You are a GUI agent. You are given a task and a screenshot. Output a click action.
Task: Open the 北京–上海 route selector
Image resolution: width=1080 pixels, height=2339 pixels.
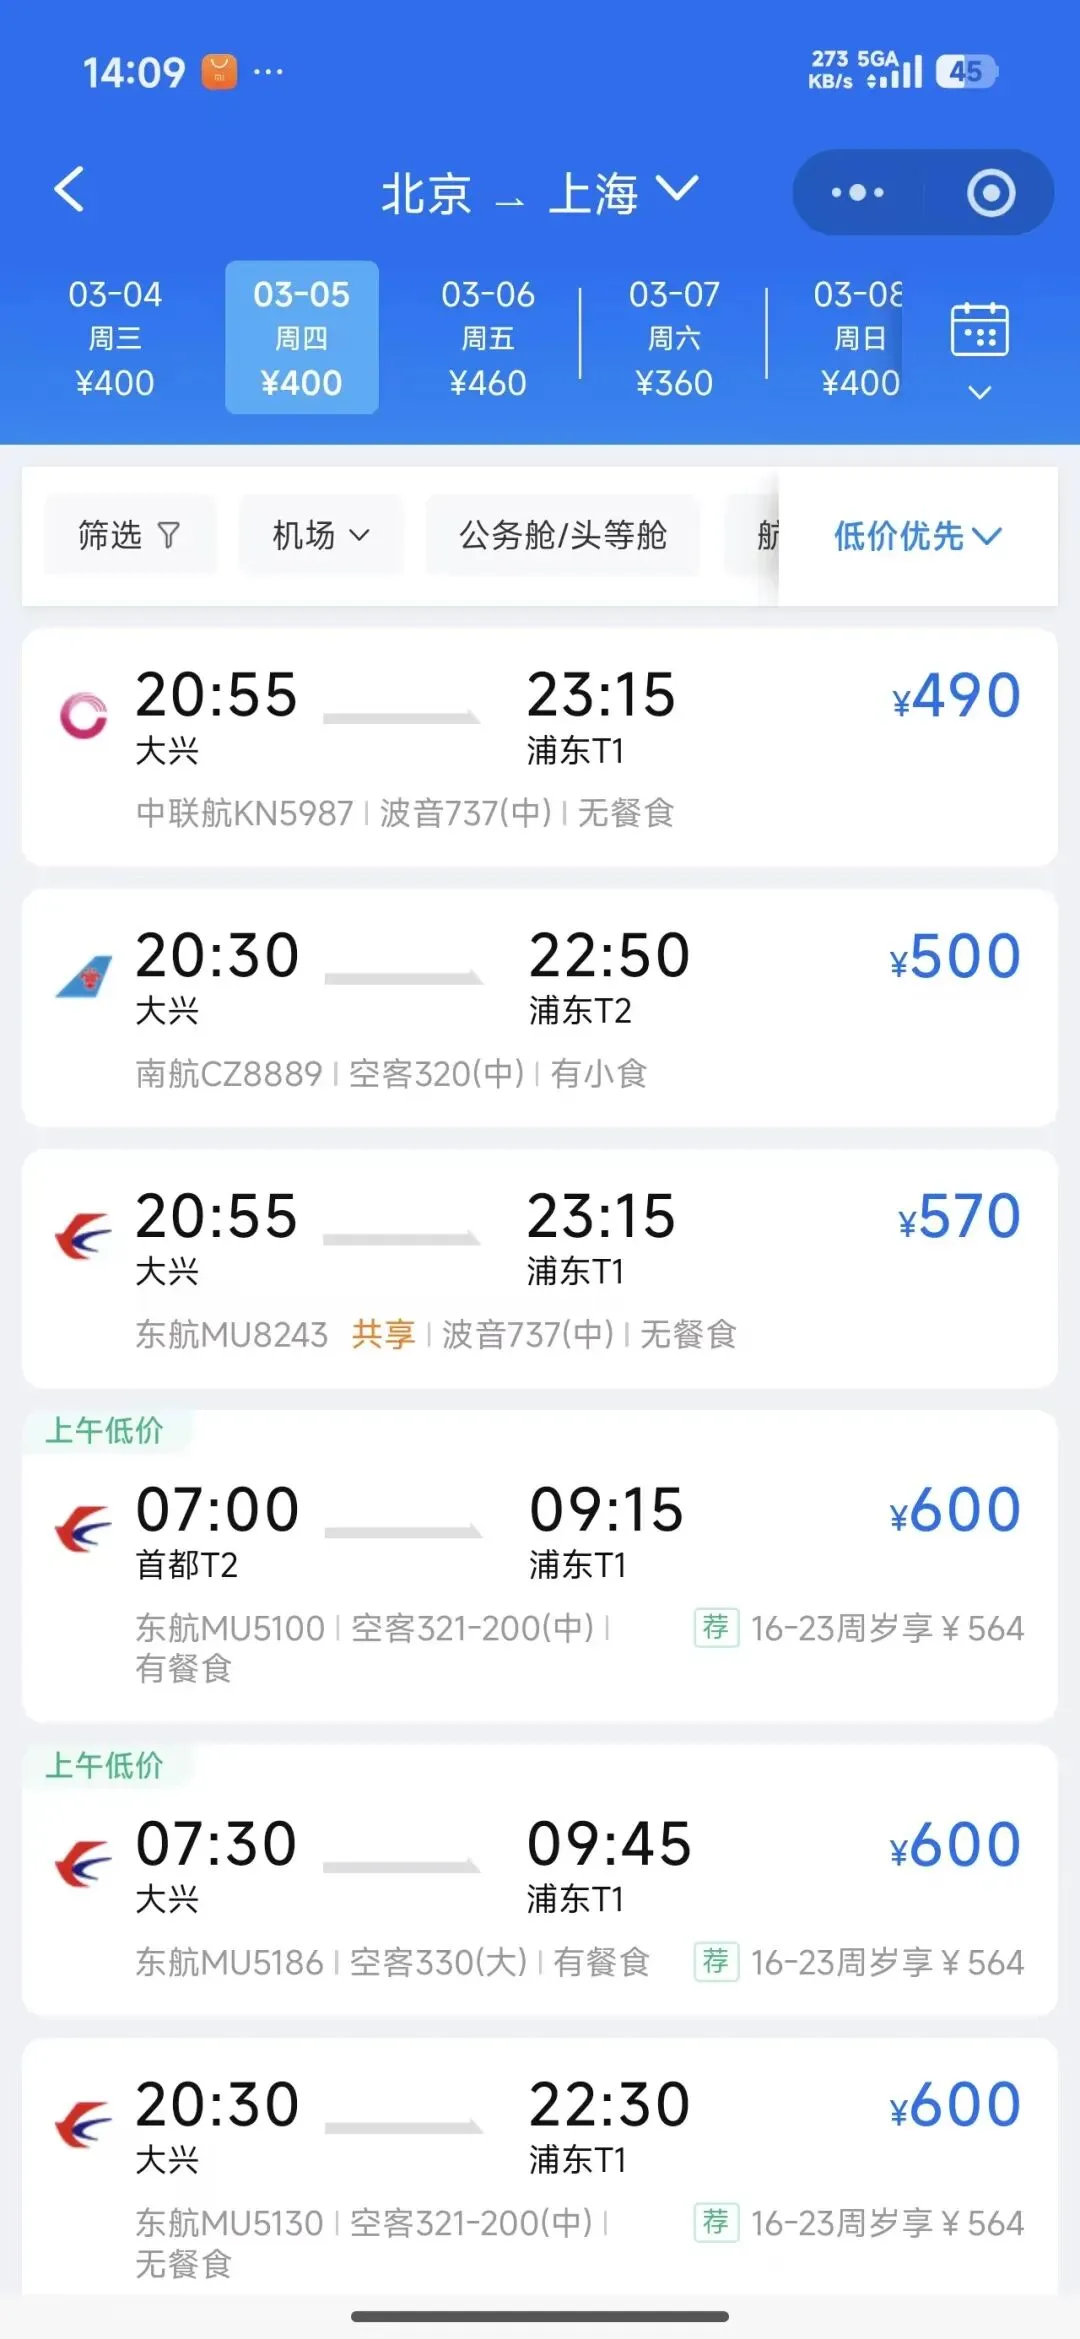(540, 192)
